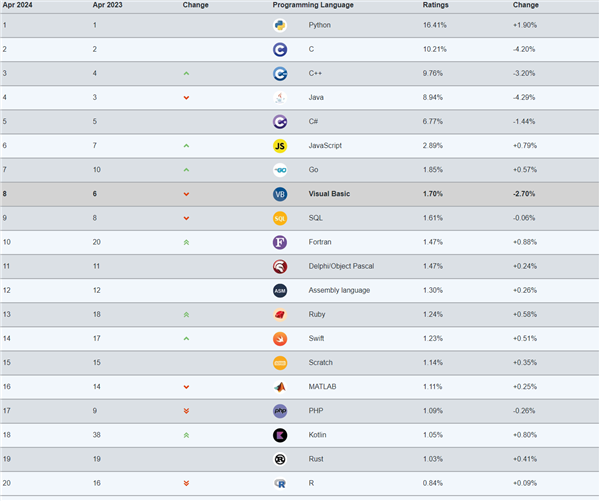Click the Ruby logo icon
The width and height of the screenshot is (600, 501).
coord(280,314)
